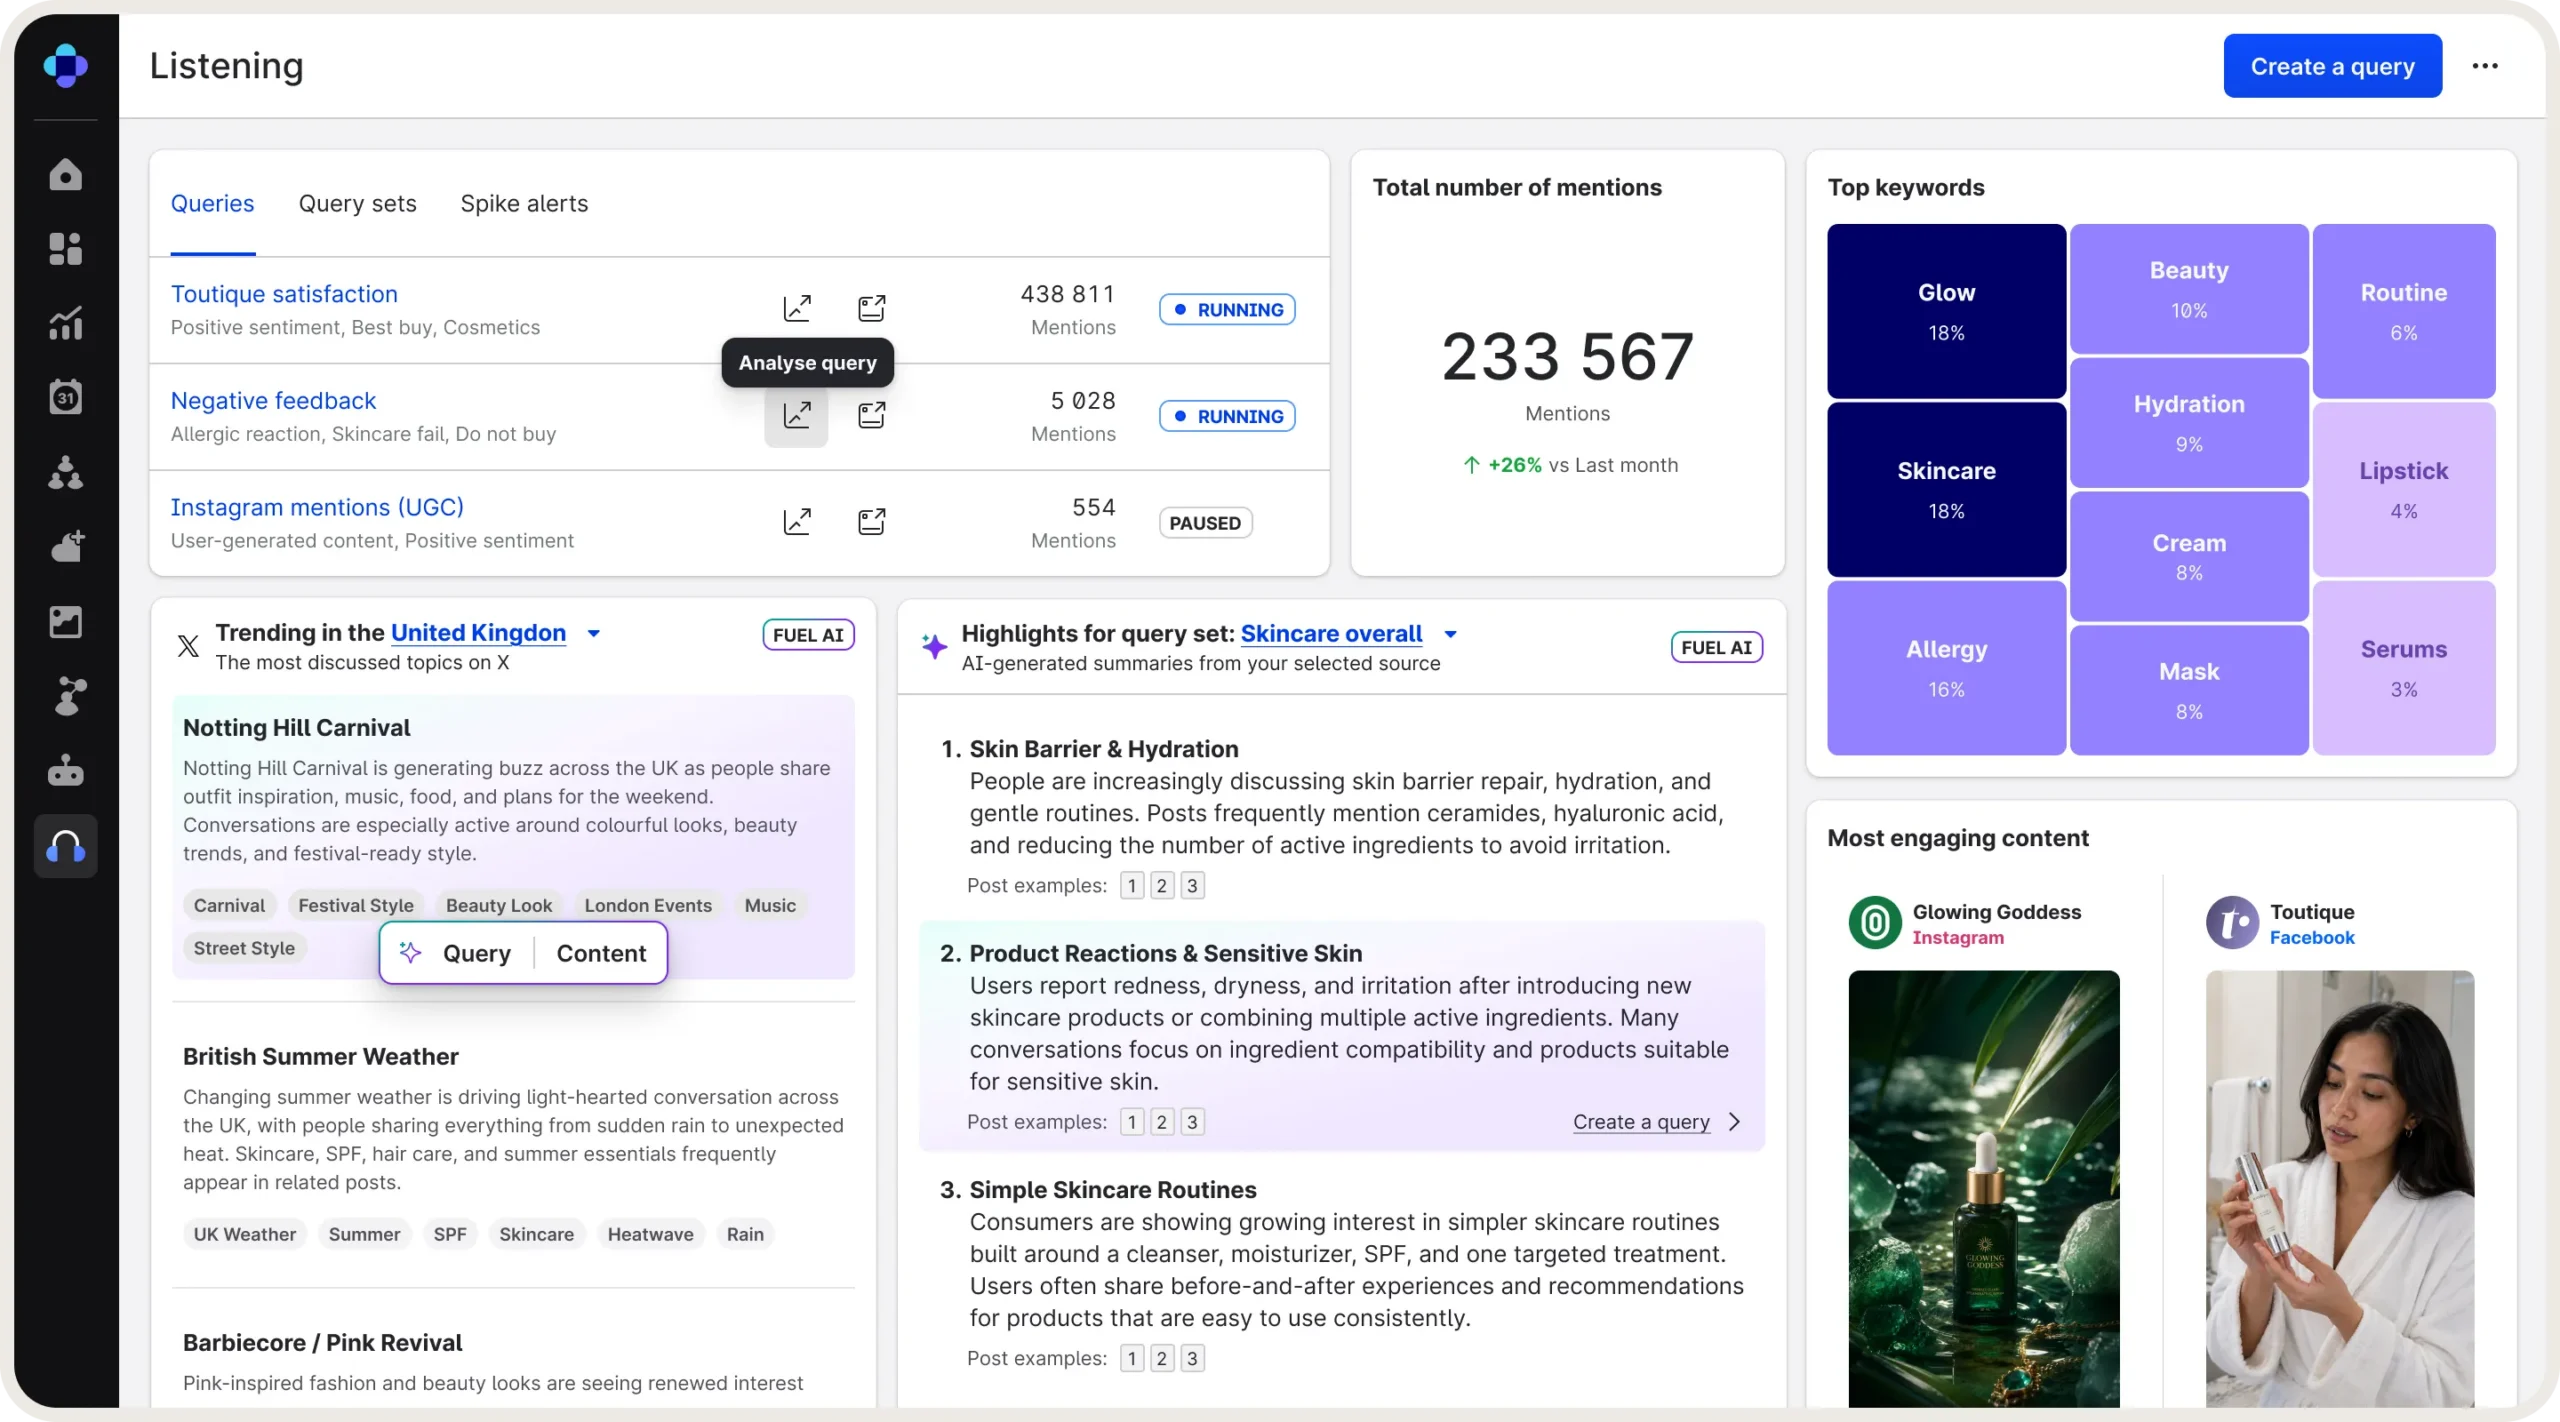
Task: Choose Content in the topic popup
Action: click(x=602, y=953)
